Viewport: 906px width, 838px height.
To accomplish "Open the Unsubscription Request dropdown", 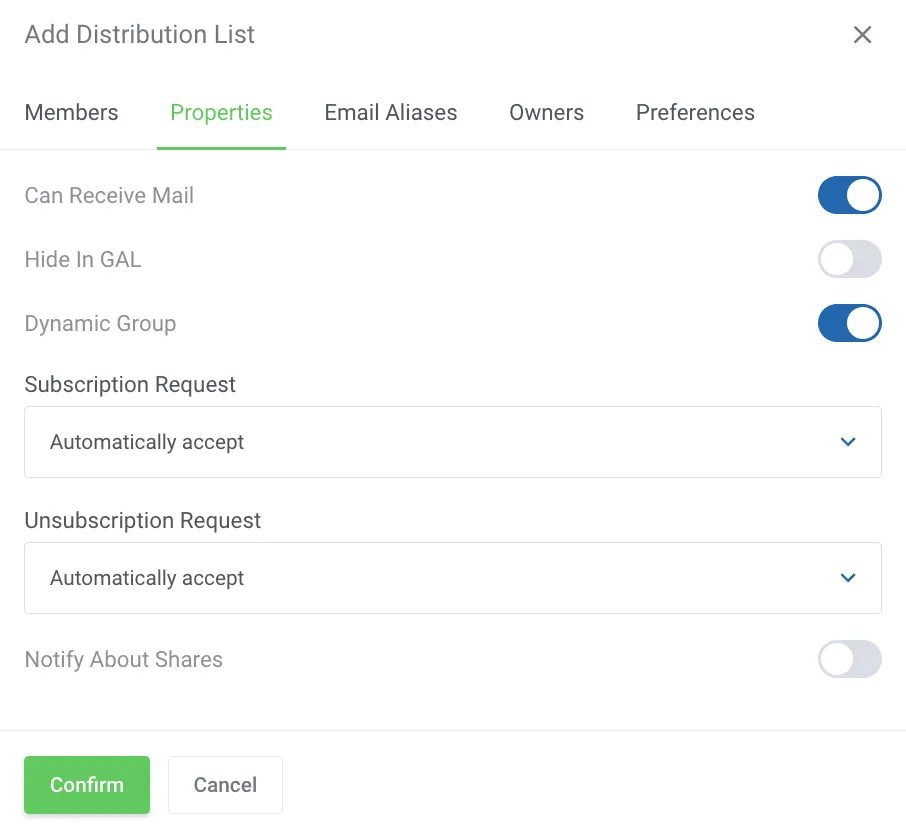I will pos(452,578).
